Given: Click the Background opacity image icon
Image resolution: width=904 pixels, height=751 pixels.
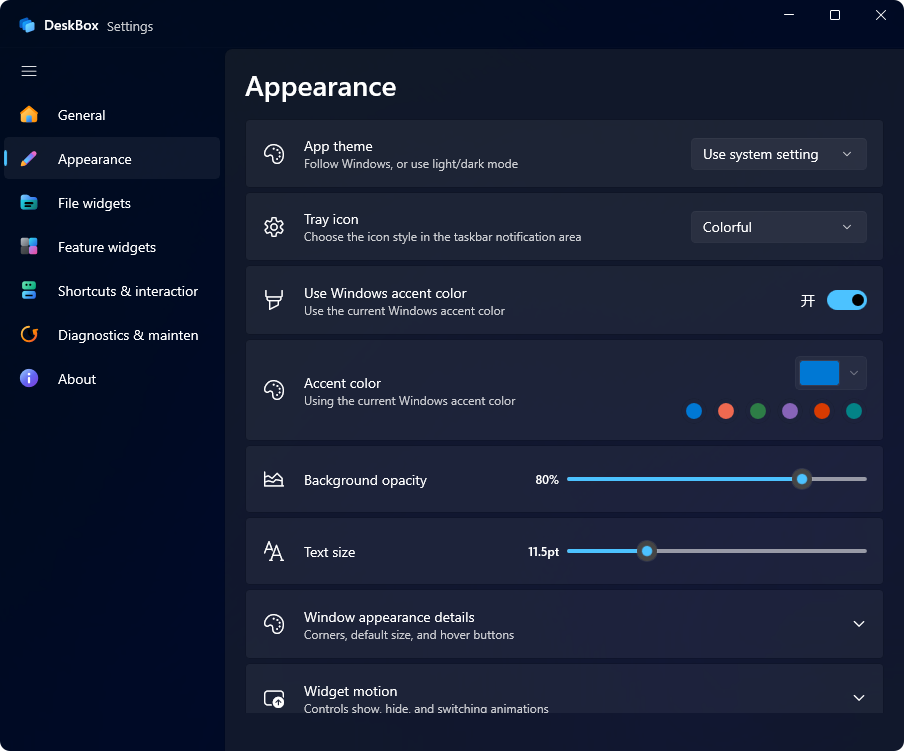Looking at the screenshot, I should point(273,480).
